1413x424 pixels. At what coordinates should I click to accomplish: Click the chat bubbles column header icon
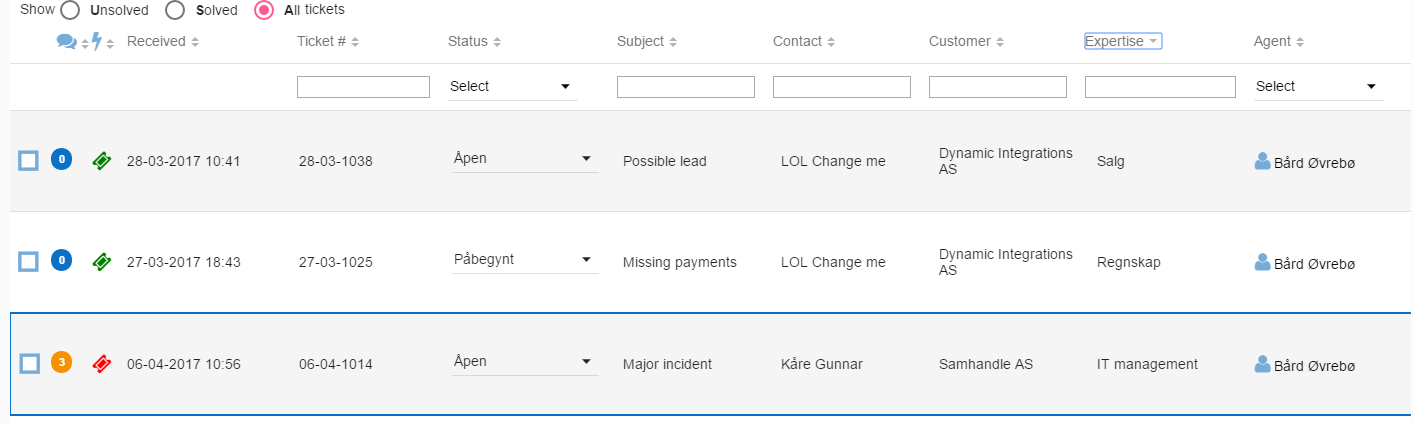[x=67, y=41]
